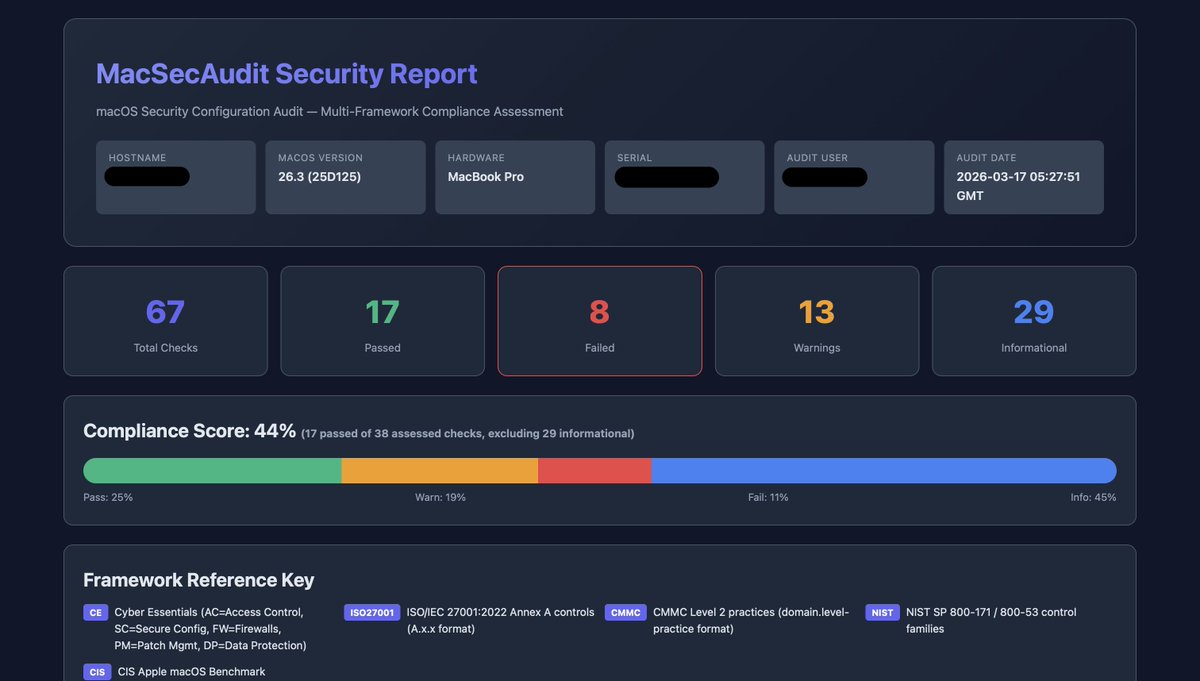Click the Total Checks card
1200x681 pixels.
pos(165,320)
